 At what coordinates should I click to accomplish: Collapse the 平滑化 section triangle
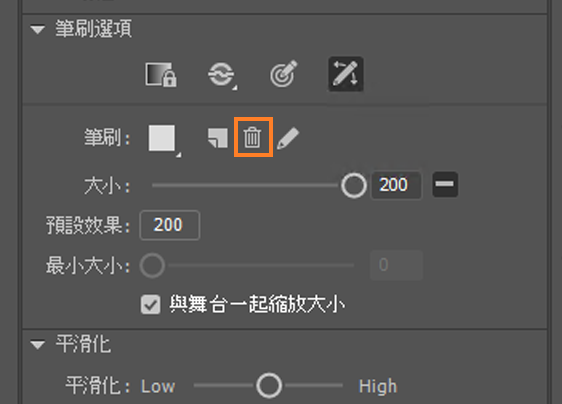point(38,344)
